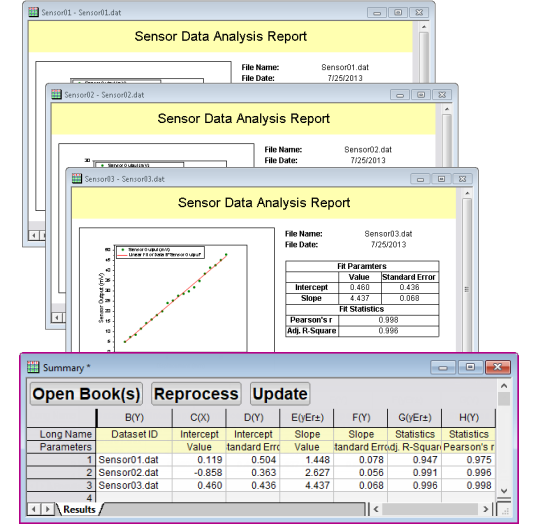Click Sensor01 vertical scrollbar up arrow
The height and width of the screenshot is (526, 547).
(x=424, y=27)
